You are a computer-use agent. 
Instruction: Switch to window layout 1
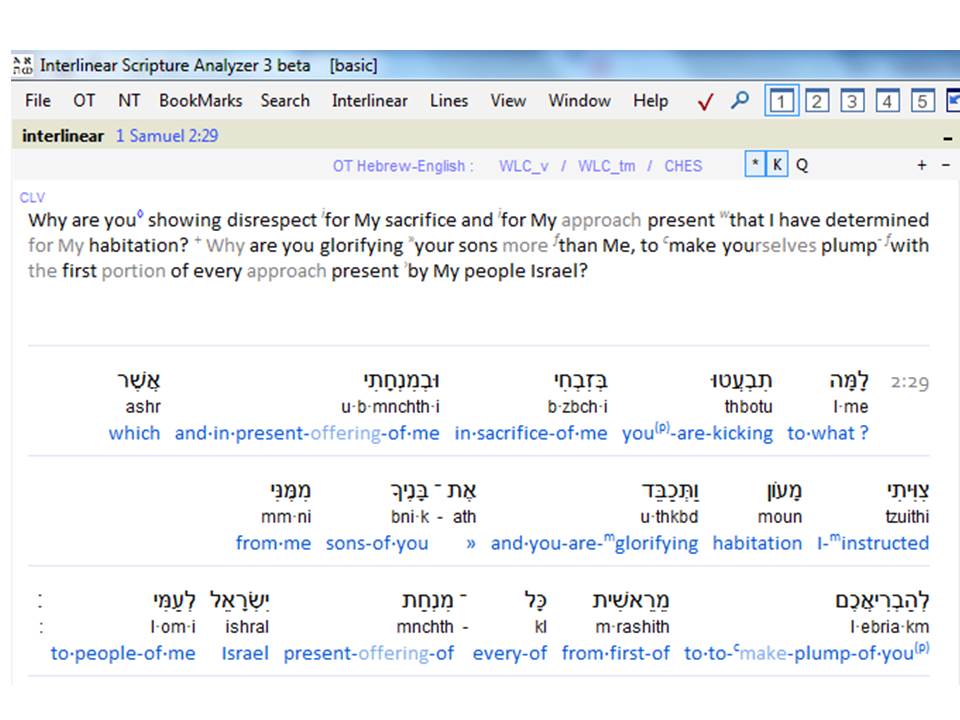coord(781,101)
